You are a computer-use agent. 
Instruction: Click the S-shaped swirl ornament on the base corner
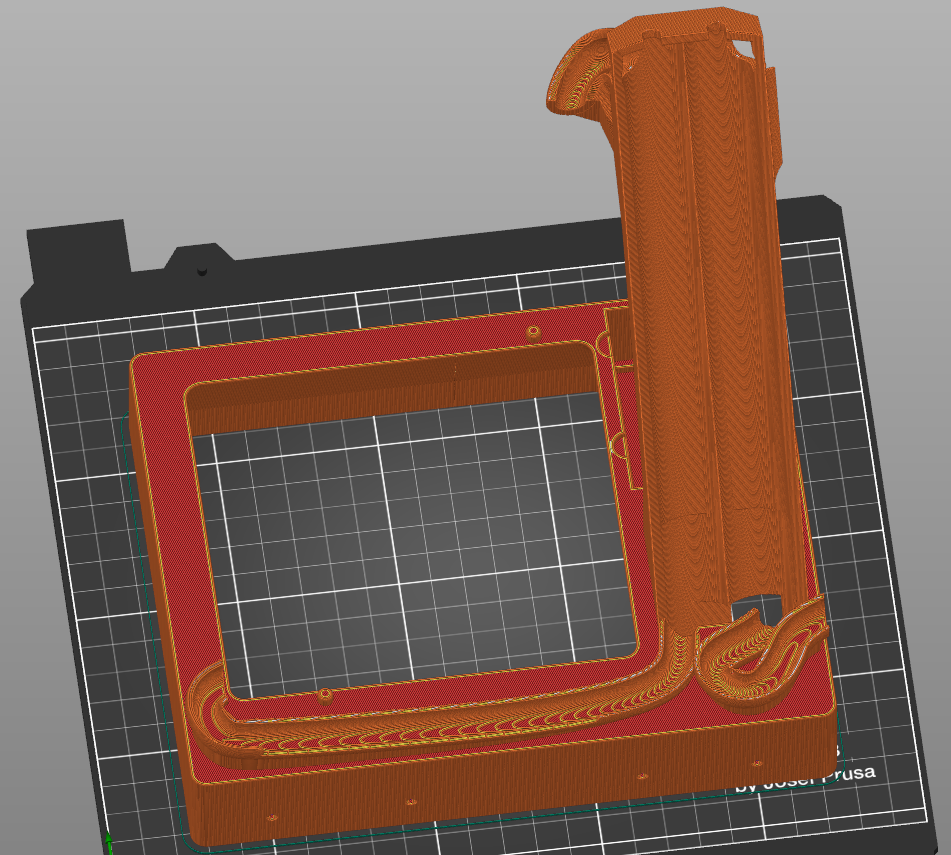pyautogui.click(x=765, y=655)
